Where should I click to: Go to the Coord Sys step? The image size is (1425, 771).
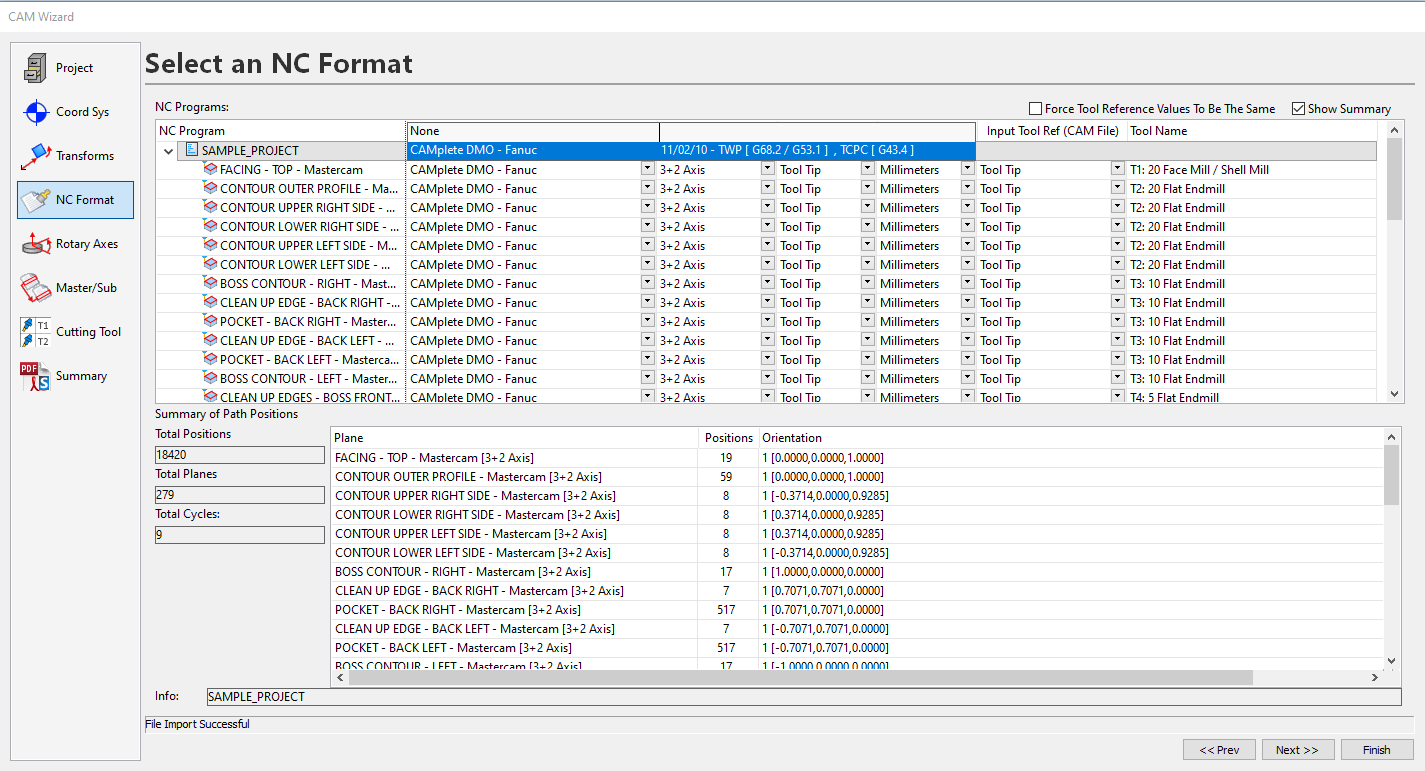point(75,112)
